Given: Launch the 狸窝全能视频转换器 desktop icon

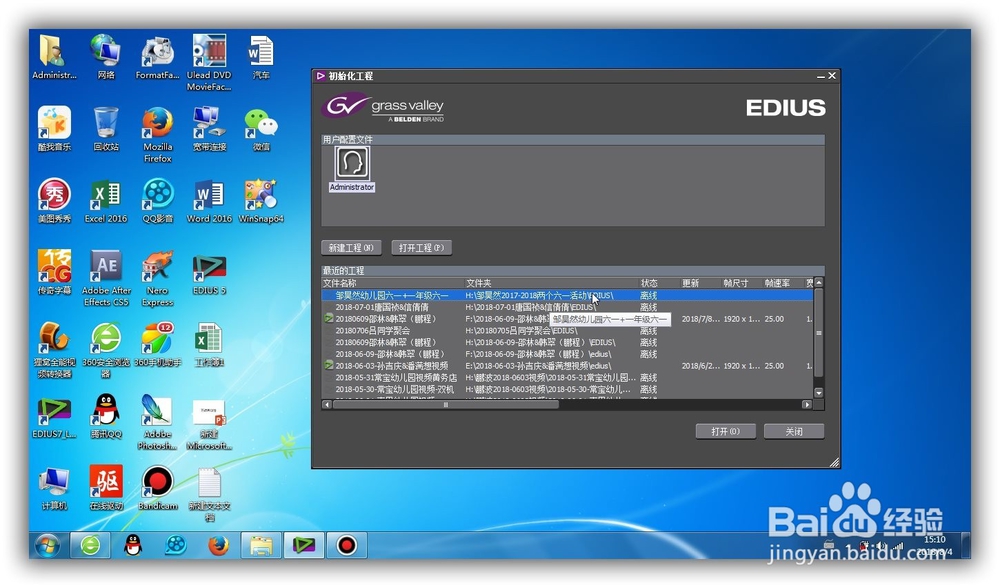Looking at the screenshot, I should [54, 350].
